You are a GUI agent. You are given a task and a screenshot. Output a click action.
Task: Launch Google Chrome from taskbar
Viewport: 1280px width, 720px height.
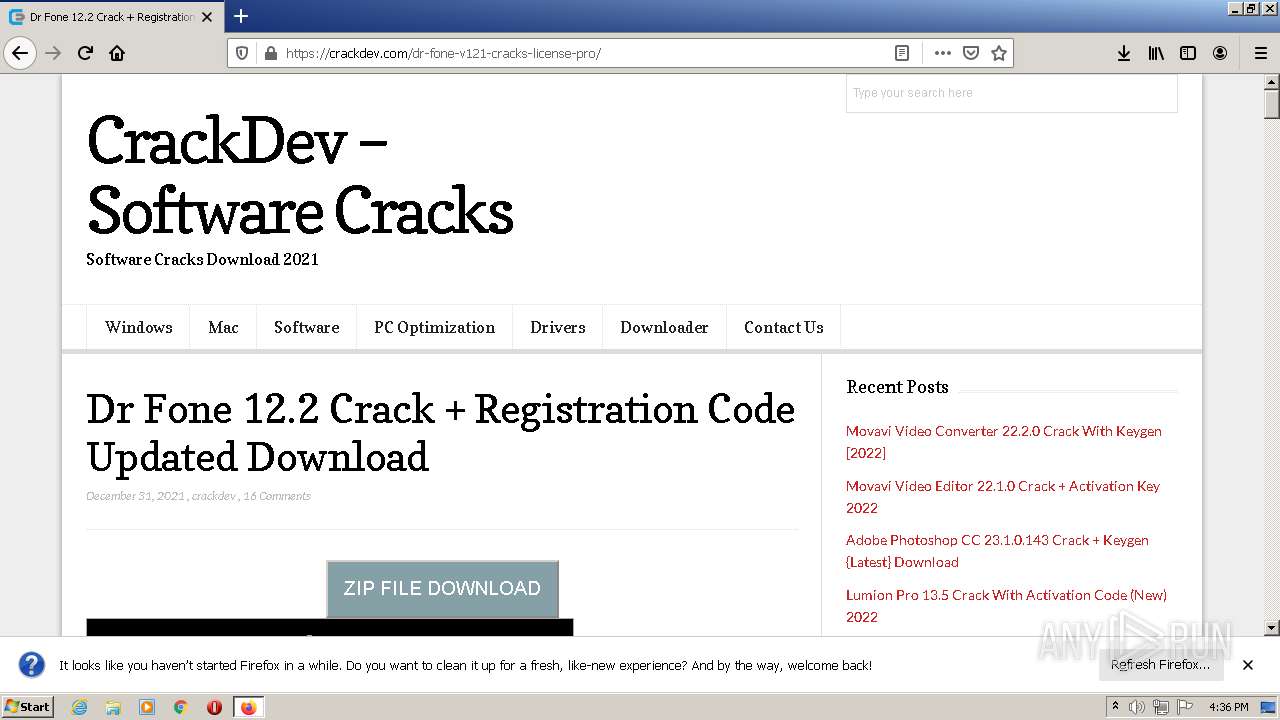[x=181, y=707]
